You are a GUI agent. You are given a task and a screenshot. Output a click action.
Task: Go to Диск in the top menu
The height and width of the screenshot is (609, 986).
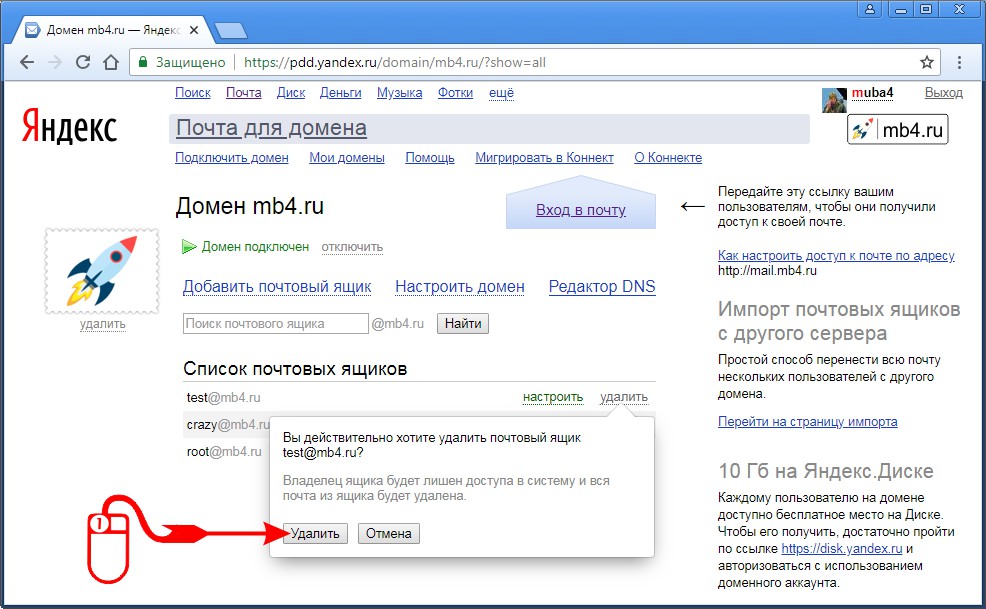291,92
